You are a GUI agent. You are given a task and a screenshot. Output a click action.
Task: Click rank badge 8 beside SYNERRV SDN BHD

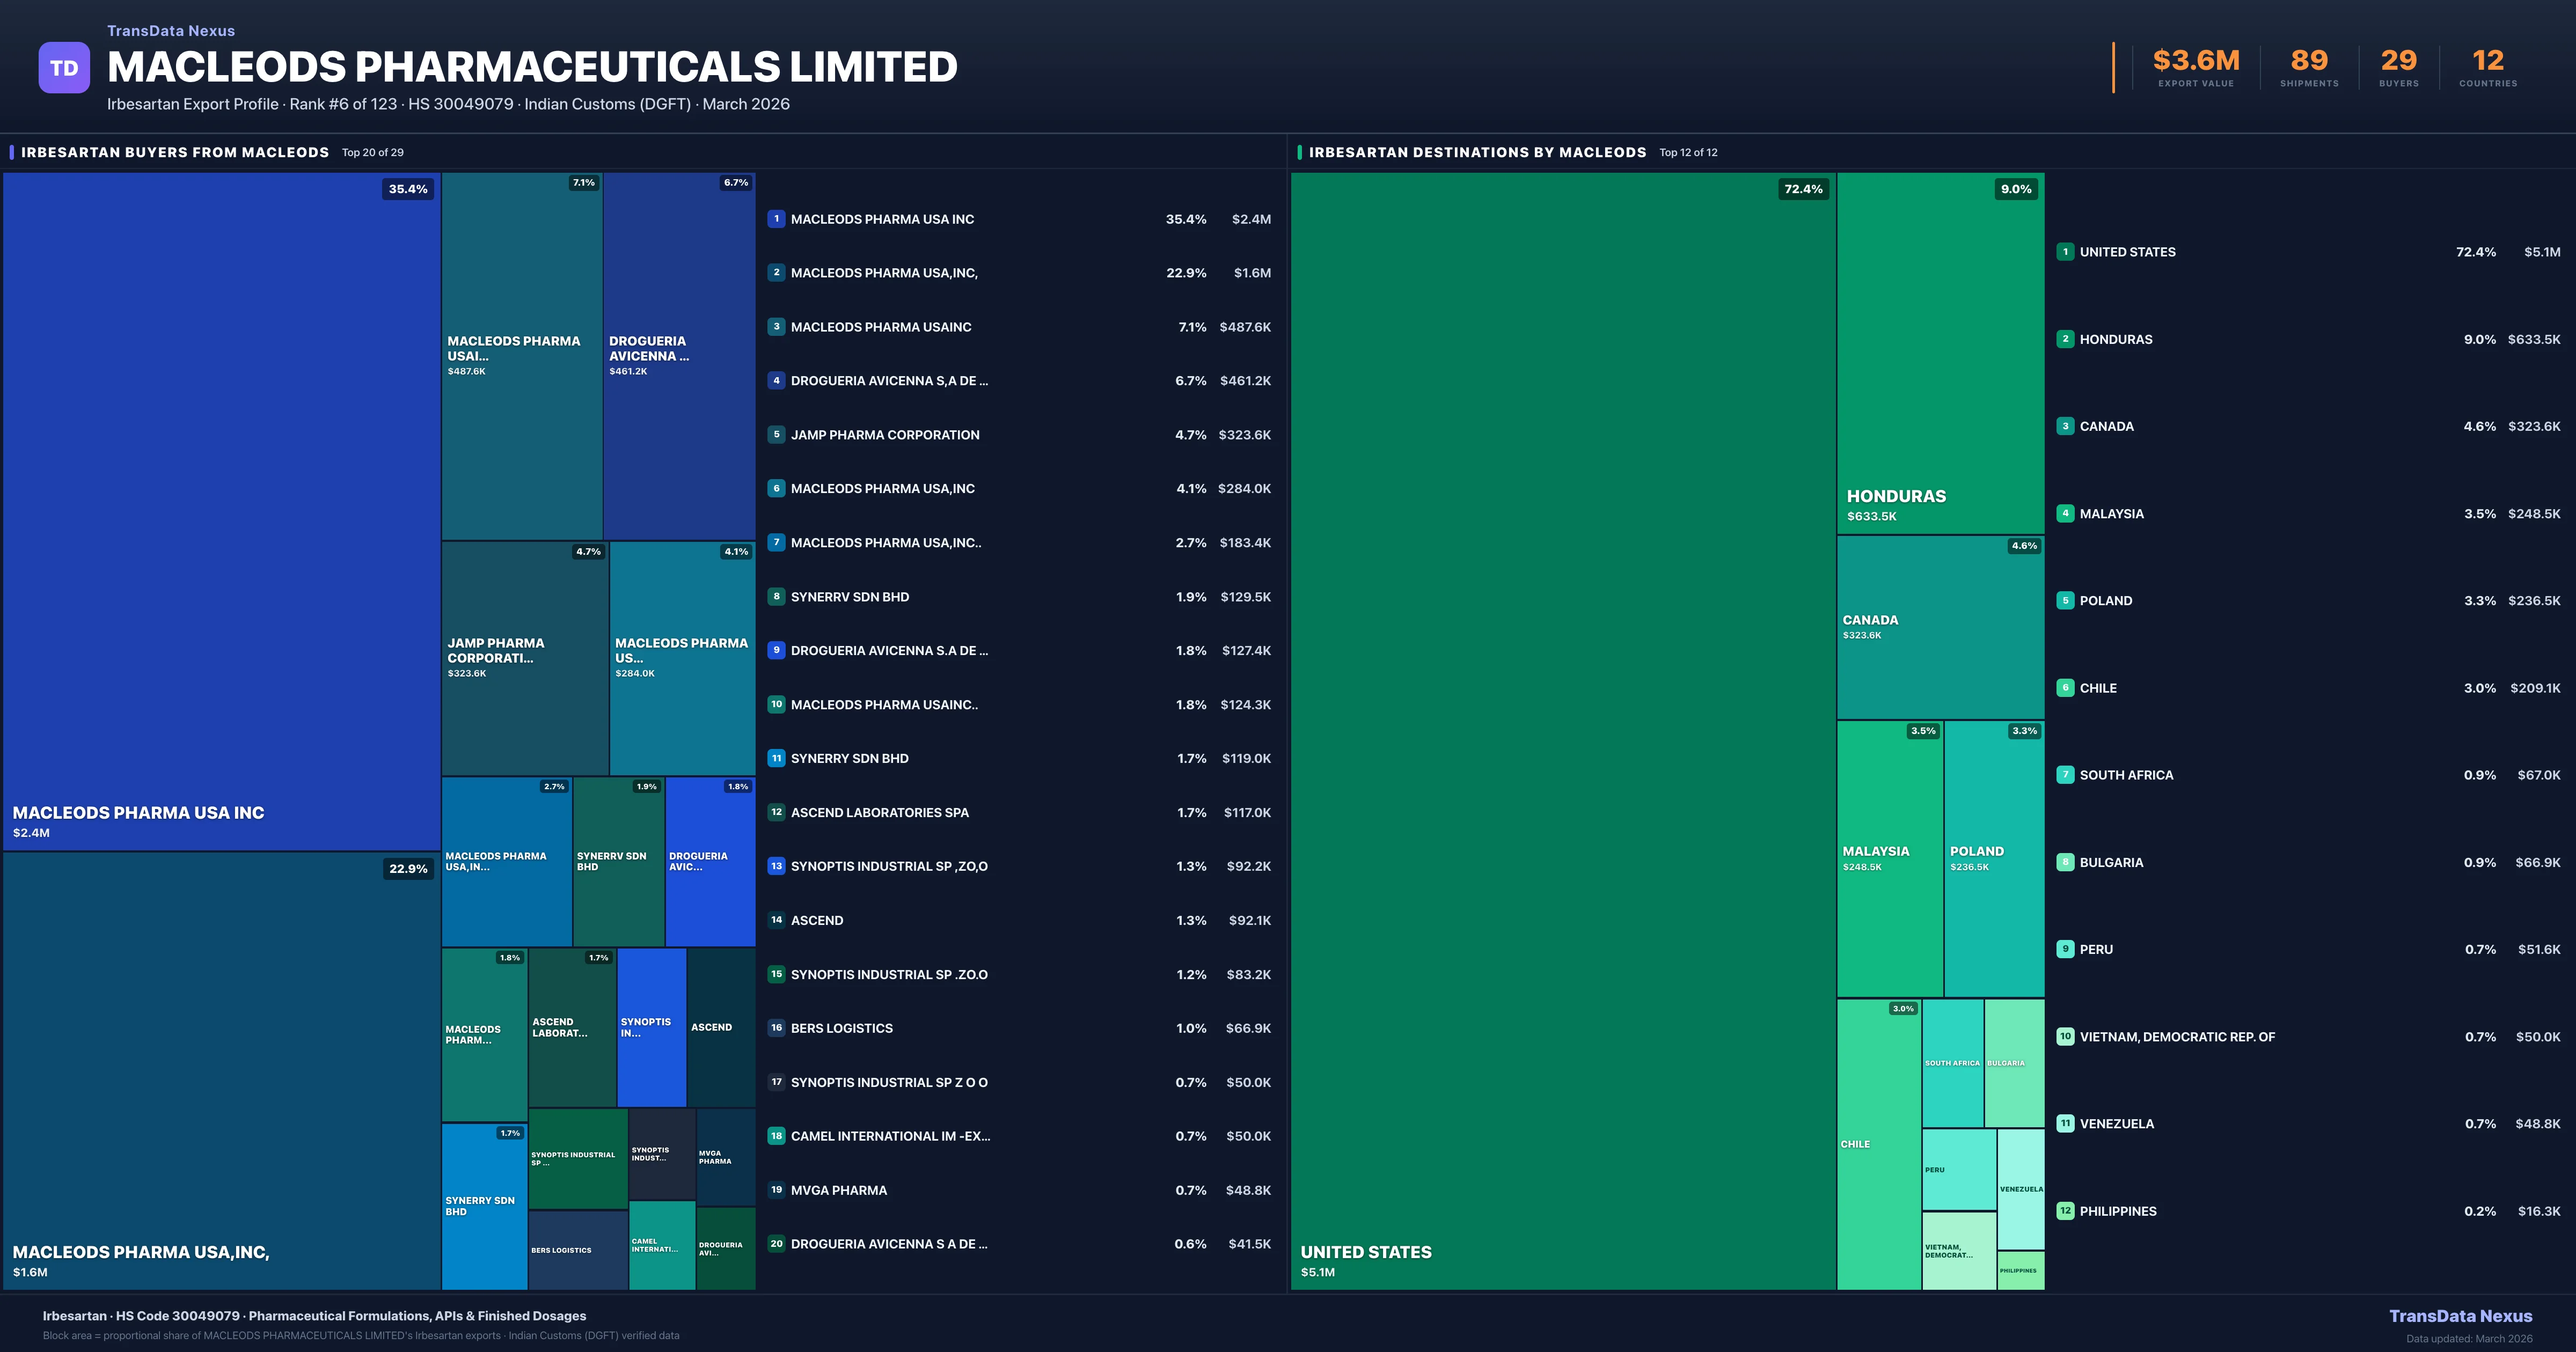pyautogui.click(x=776, y=597)
